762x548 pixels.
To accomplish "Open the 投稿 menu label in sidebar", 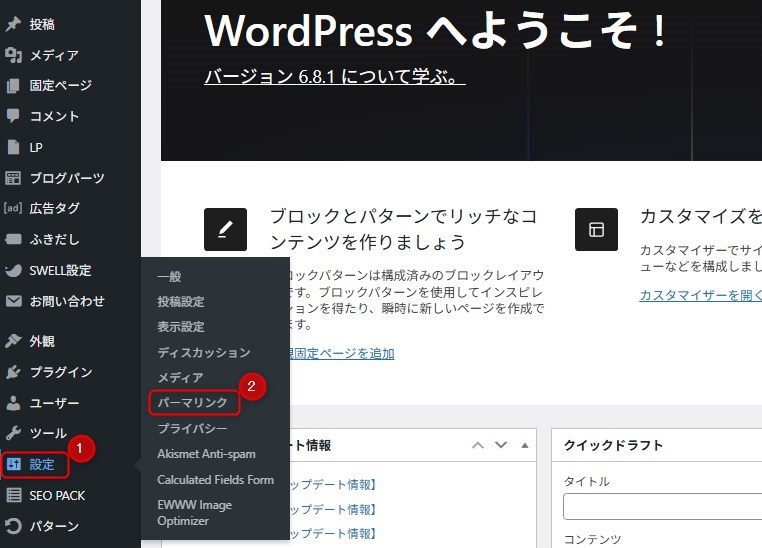I will 42,24.
